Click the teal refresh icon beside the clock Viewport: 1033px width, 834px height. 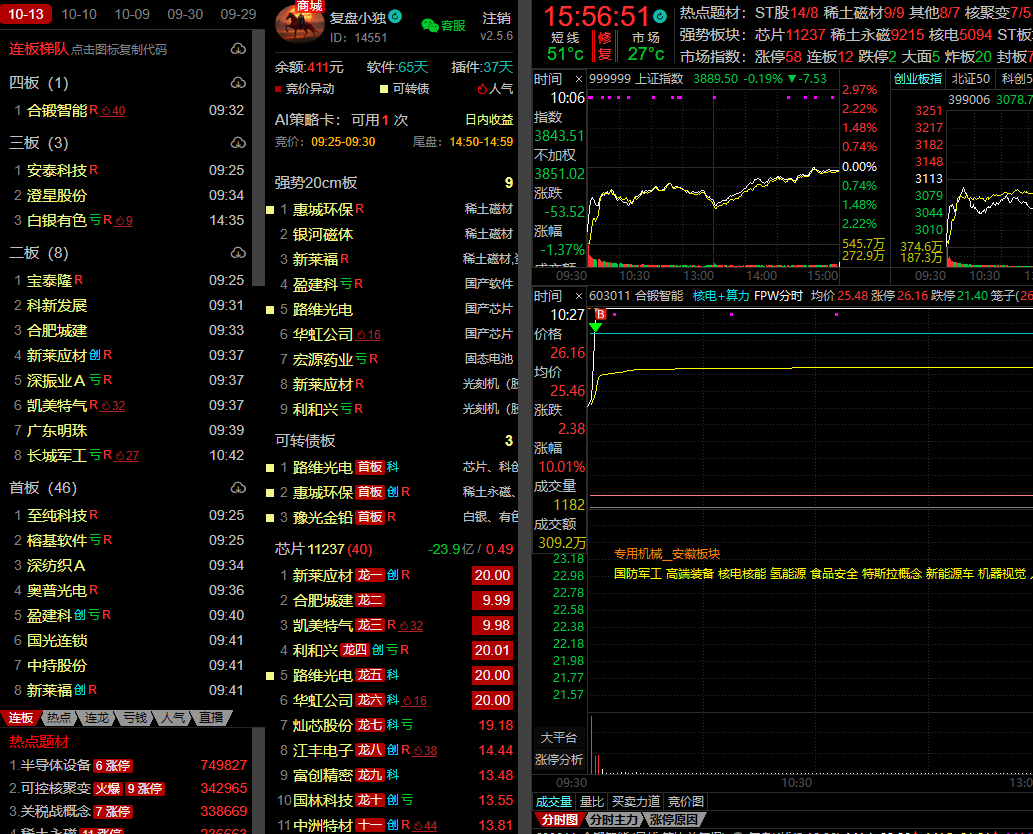(x=659, y=17)
